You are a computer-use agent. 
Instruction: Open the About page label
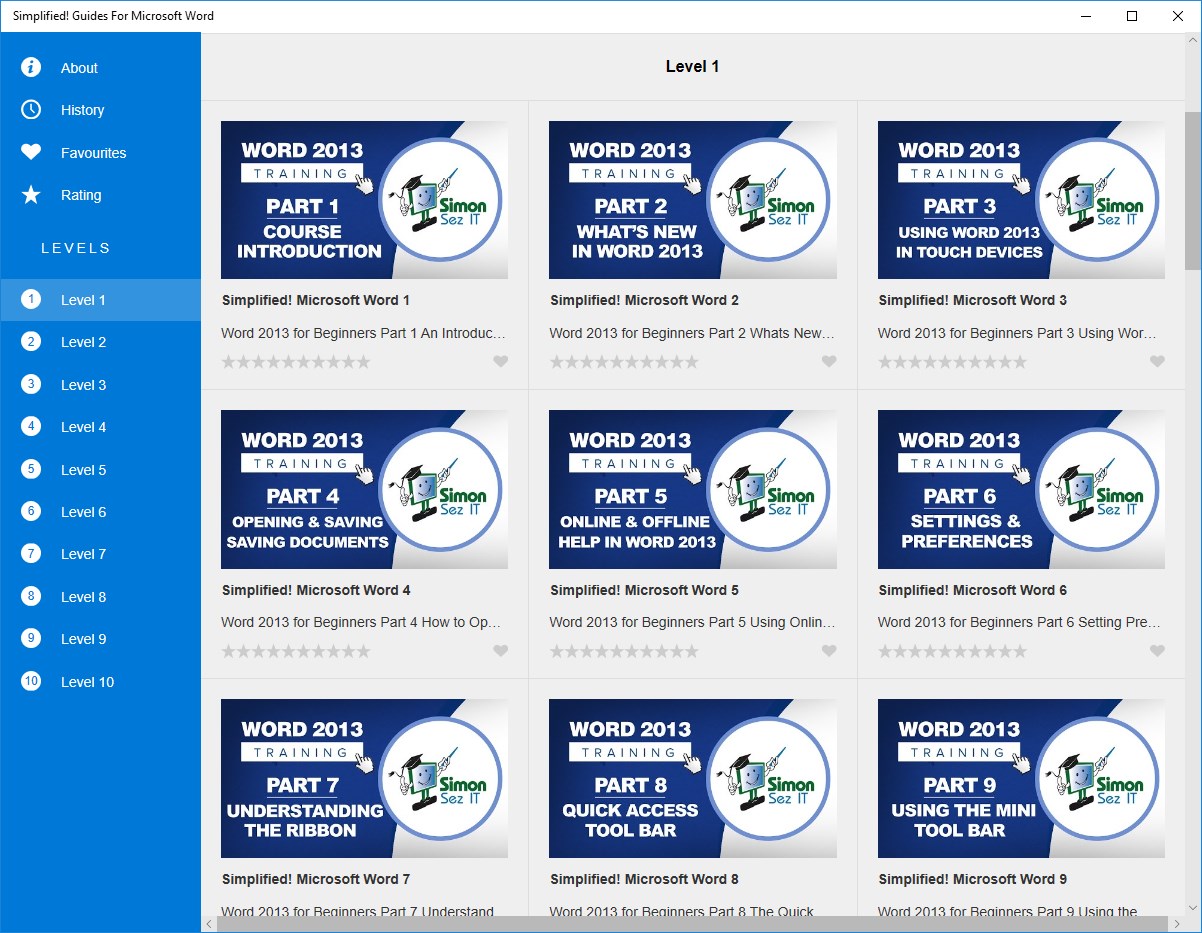[x=79, y=68]
